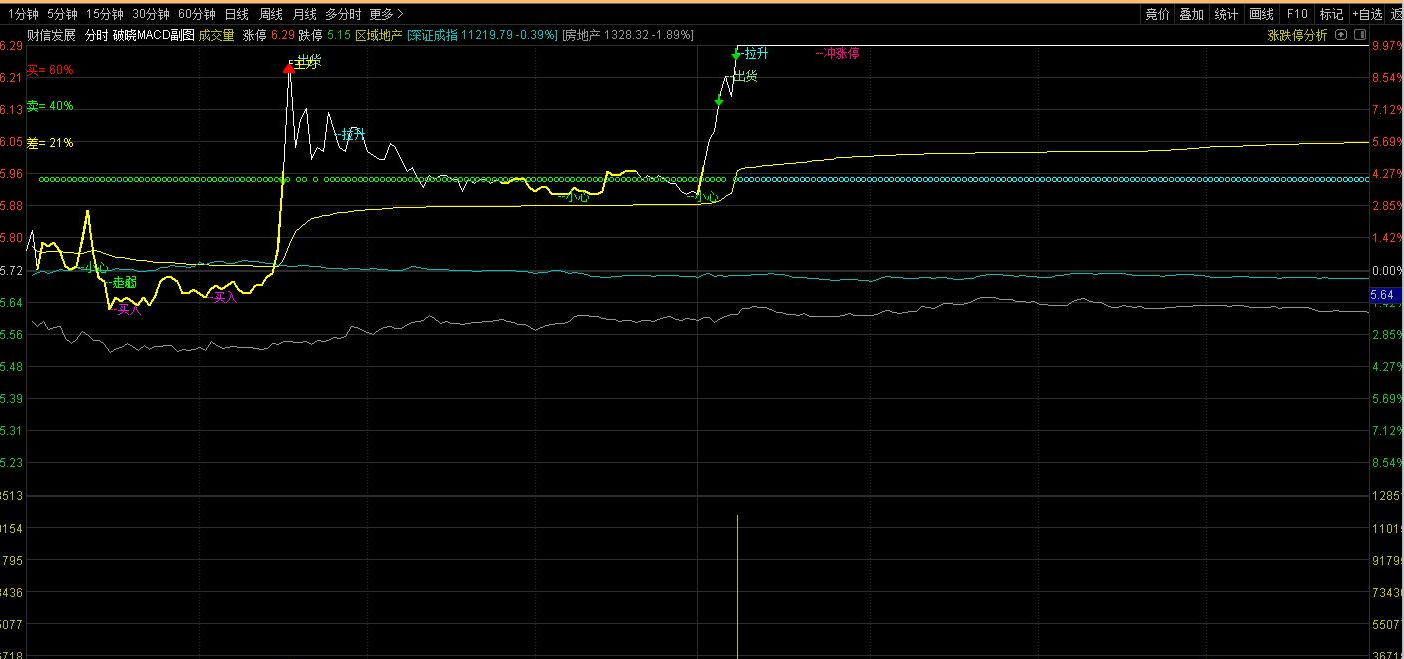Viewport: 1404px width, 659px height.
Task: Open the 画线 drawing tool
Action: (1262, 14)
